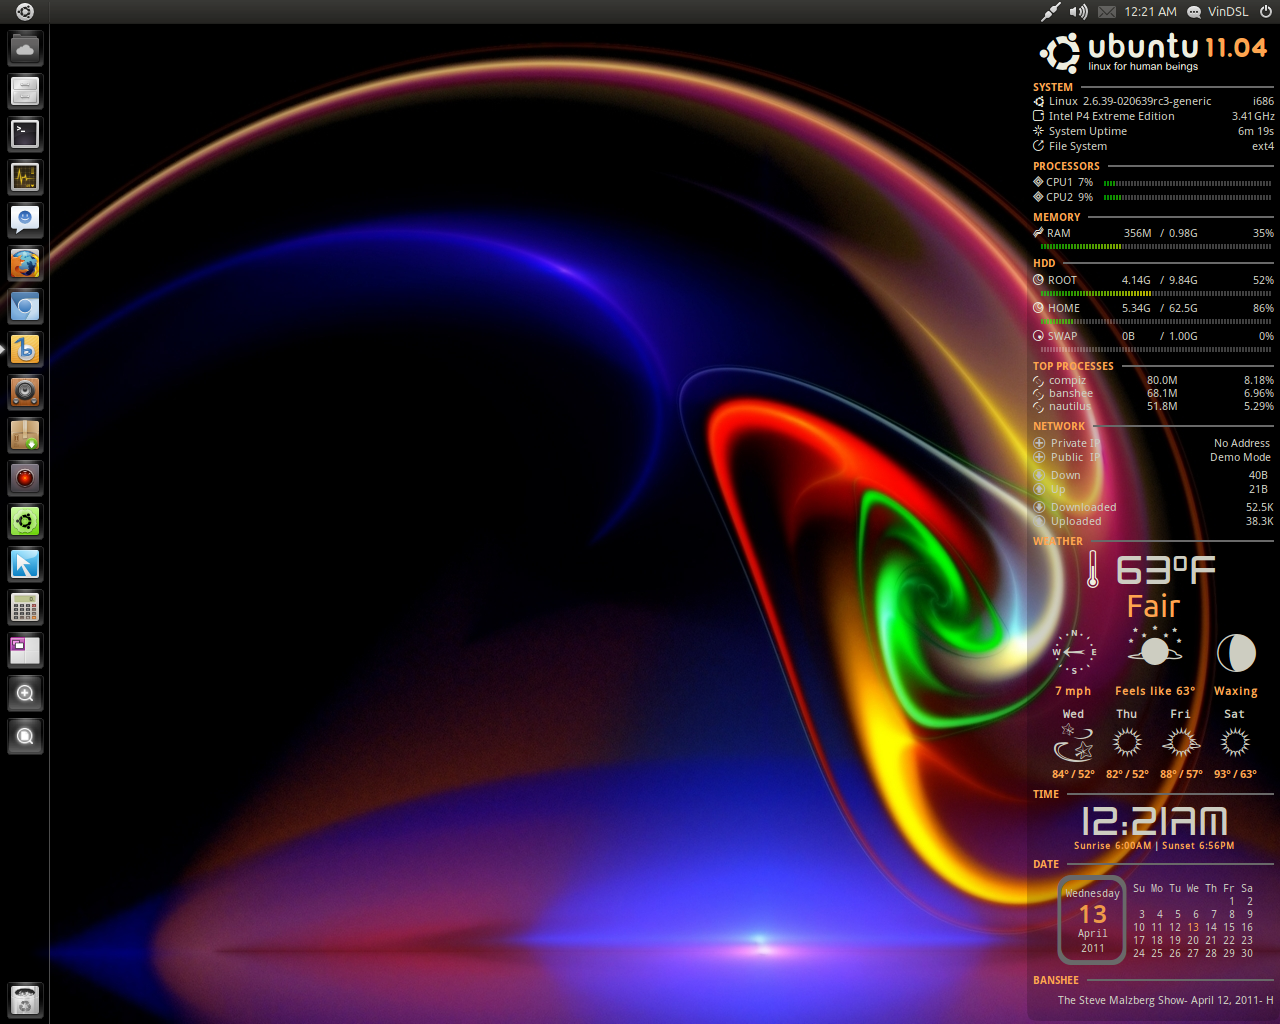This screenshot has height=1024, width=1280.
Task: Open the Trash in the launcher
Action: click(25, 999)
